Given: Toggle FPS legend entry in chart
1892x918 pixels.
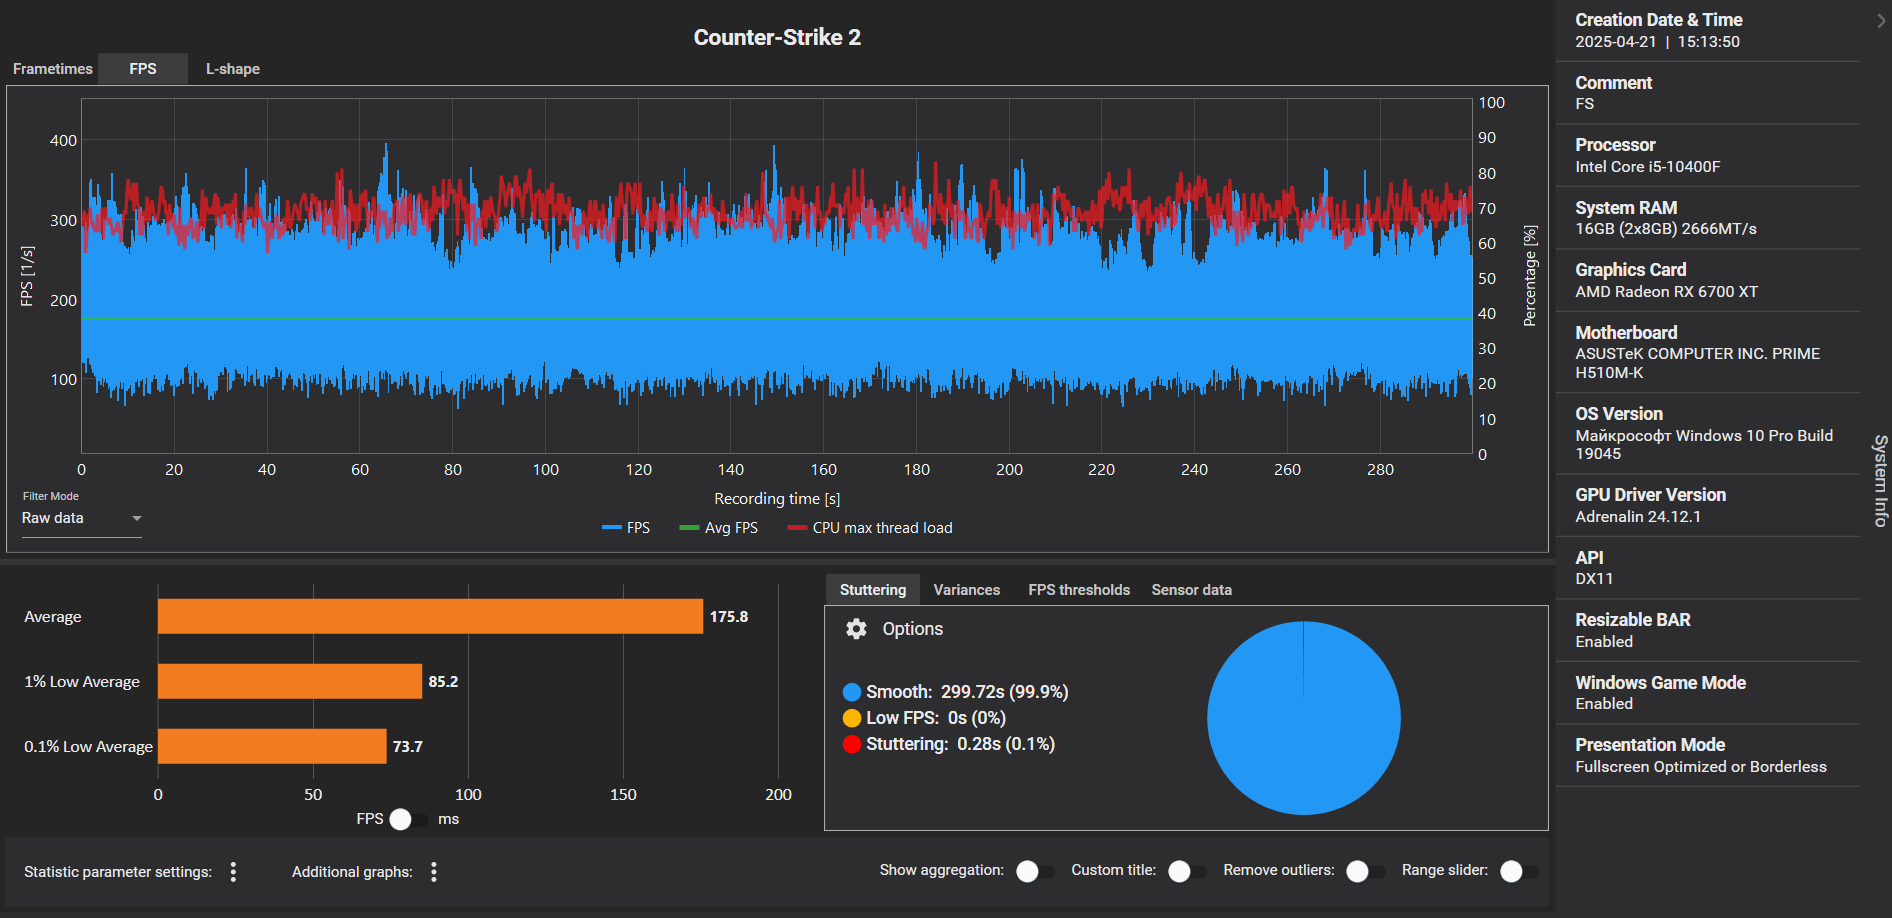Looking at the screenshot, I should tap(626, 528).
